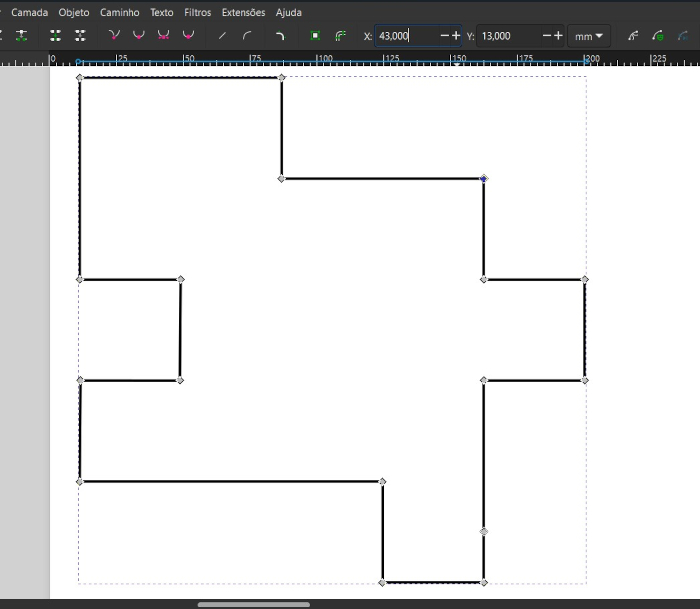
Task: Open the Caminho menu
Action: [x=120, y=13]
